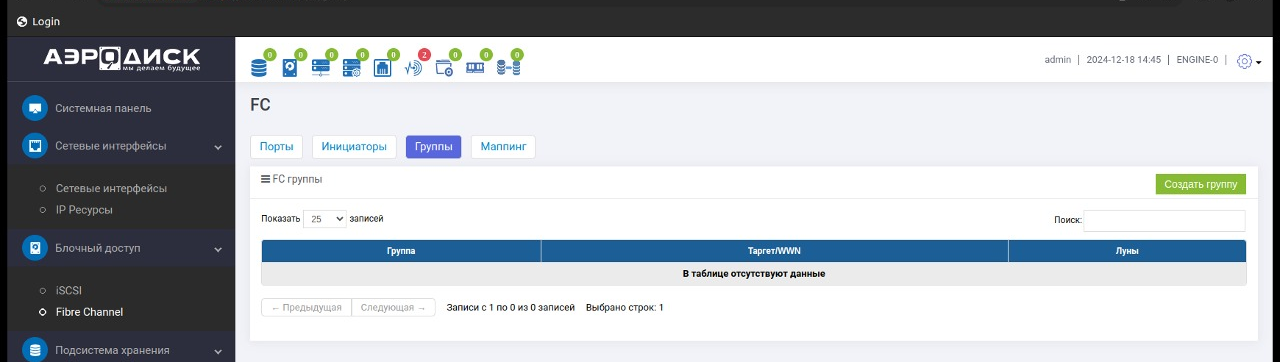Click the Блочный доступ section icon

(x=35, y=247)
